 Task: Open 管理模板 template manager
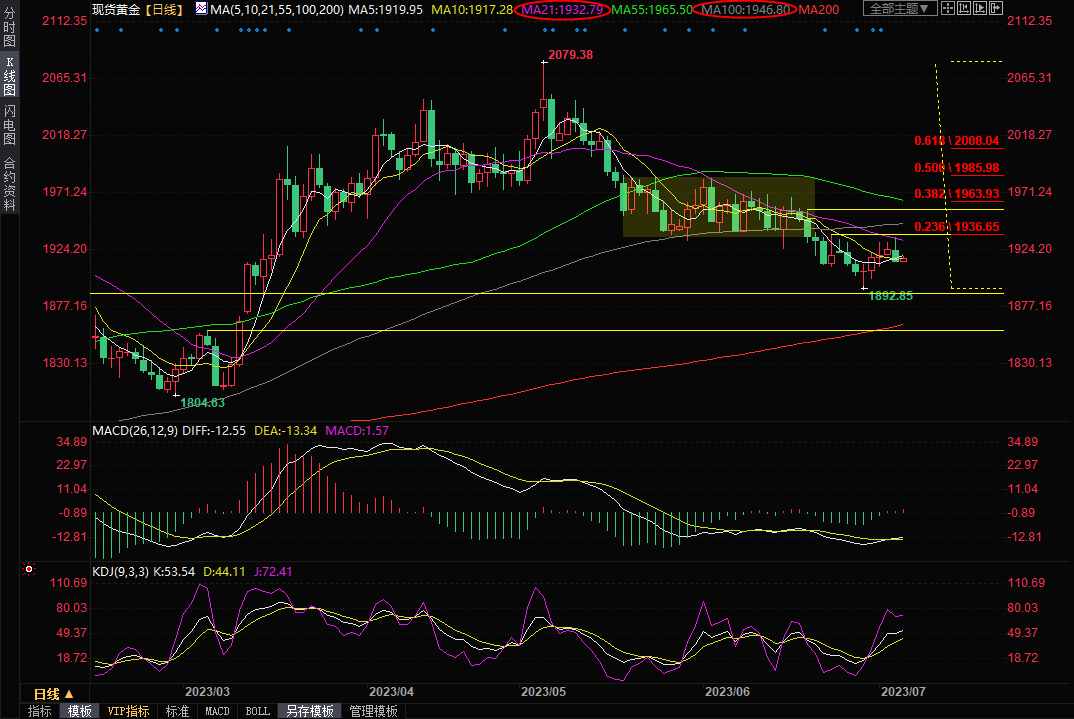tap(373, 711)
